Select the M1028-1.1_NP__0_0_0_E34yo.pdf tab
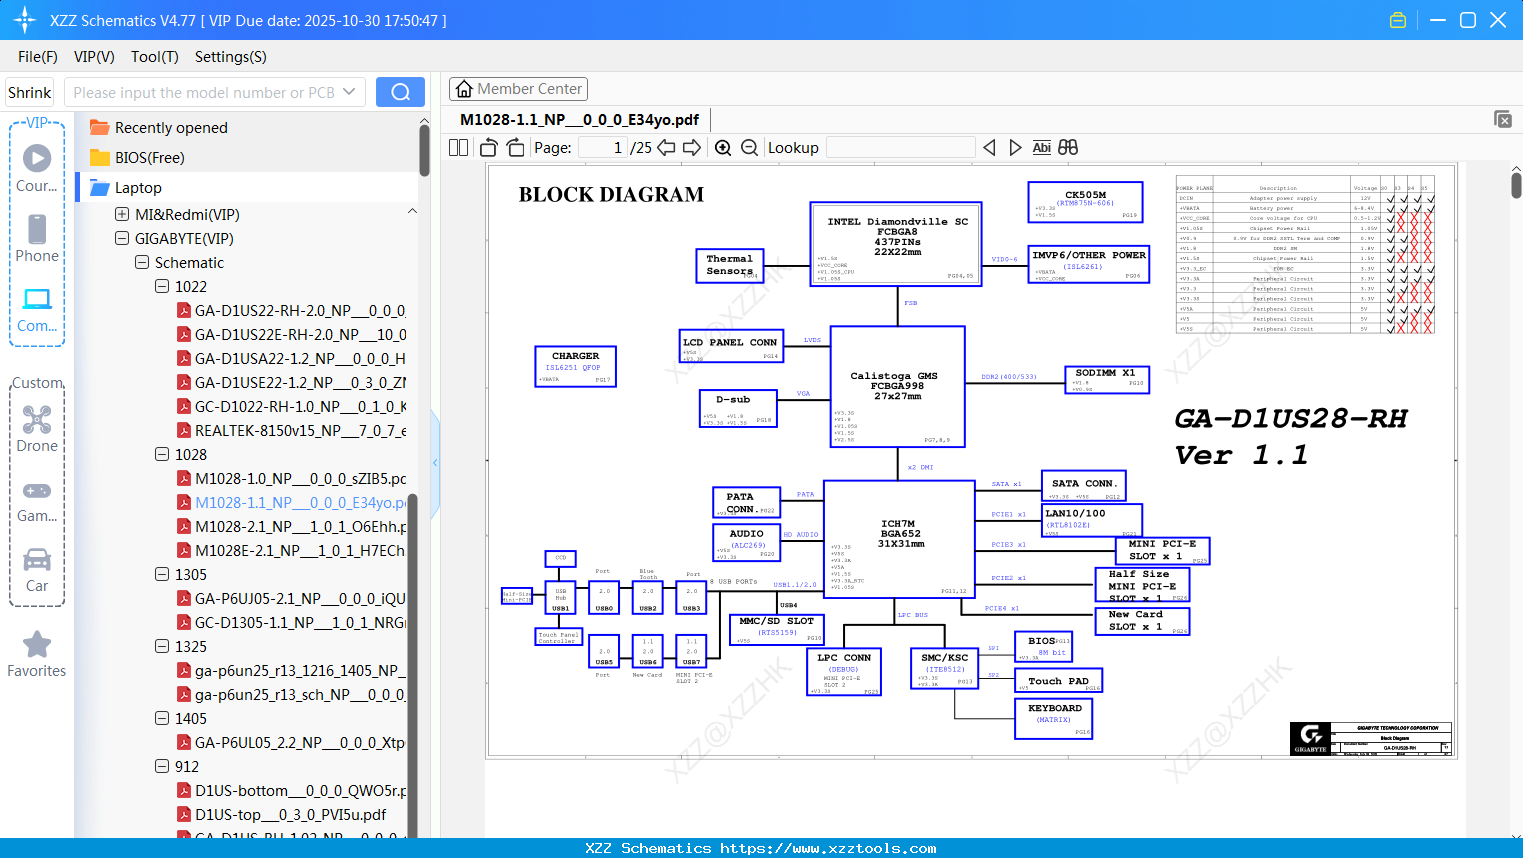This screenshot has height=858, width=1523. pyautogui.click(x=580, y=119)
